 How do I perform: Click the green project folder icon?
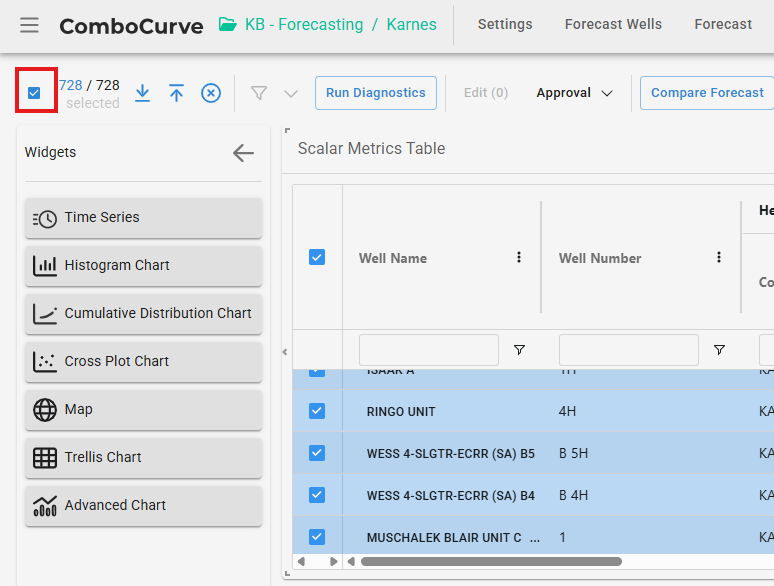(x=228, y=24)
